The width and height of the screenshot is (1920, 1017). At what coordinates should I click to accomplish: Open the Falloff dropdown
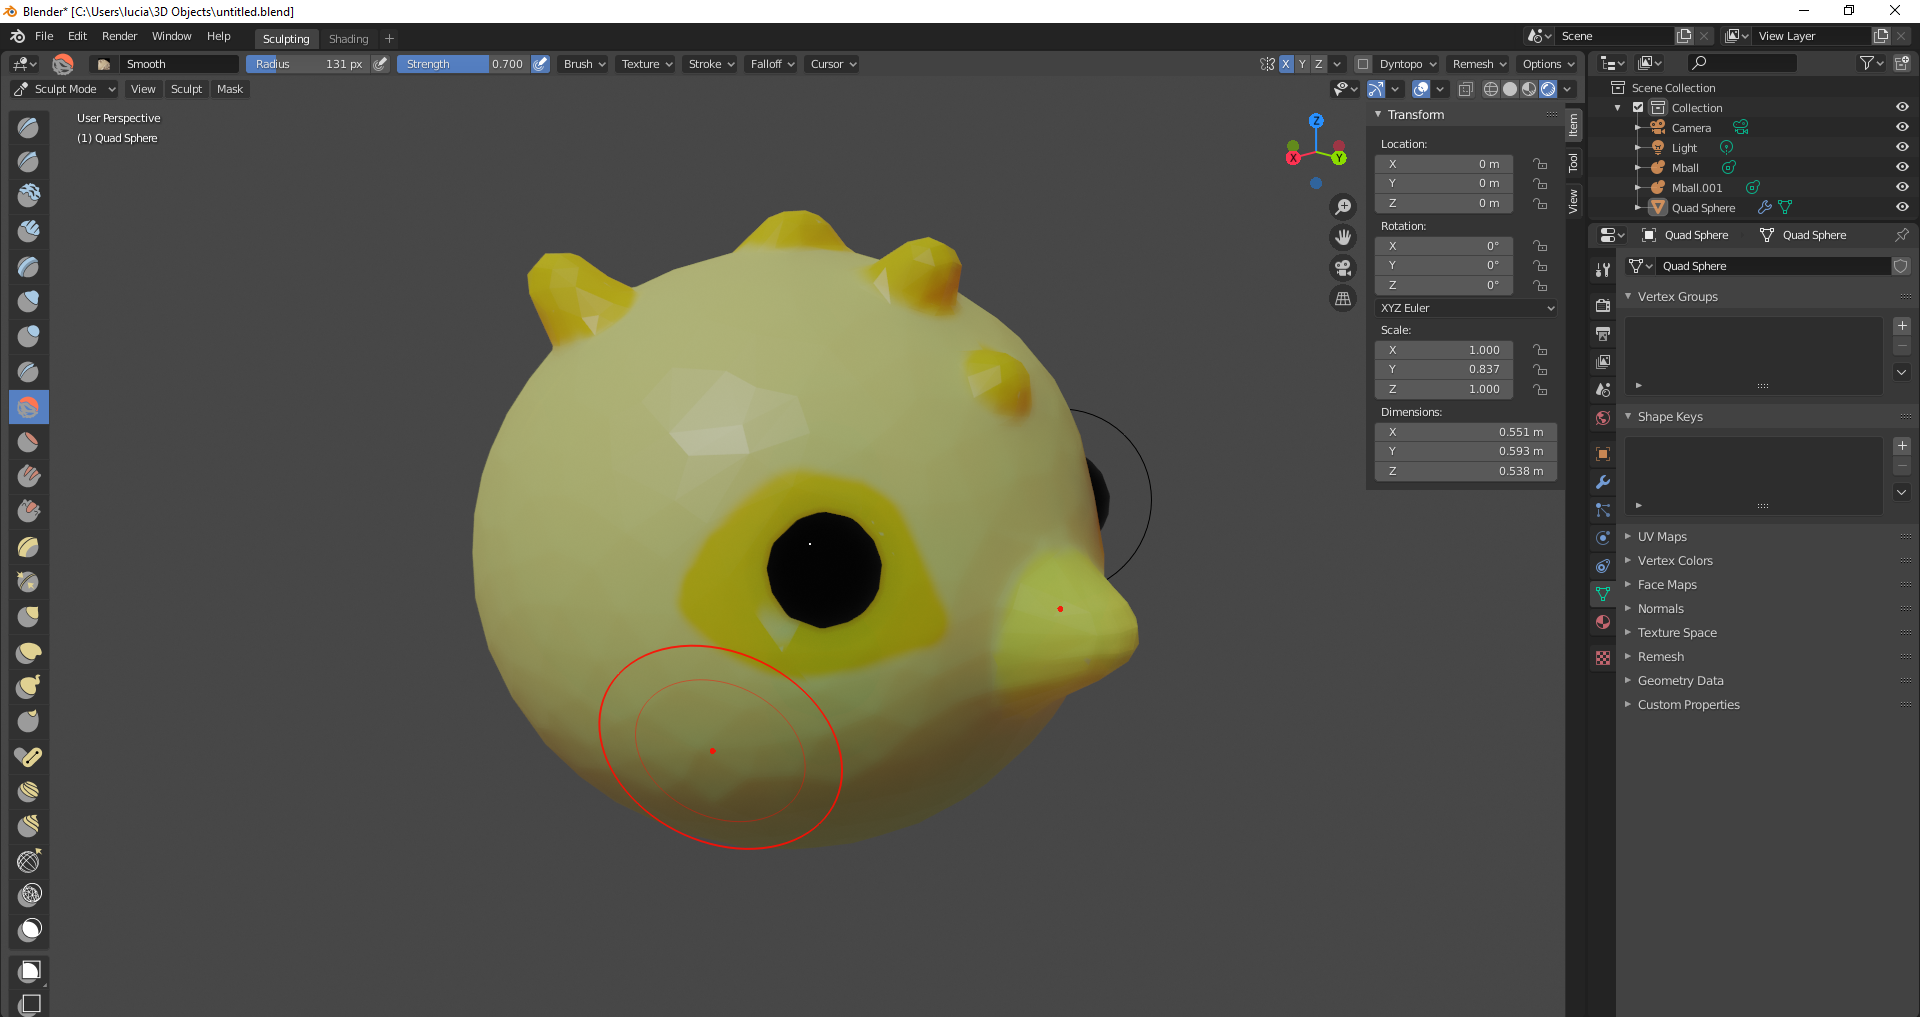tap(772, 64)
